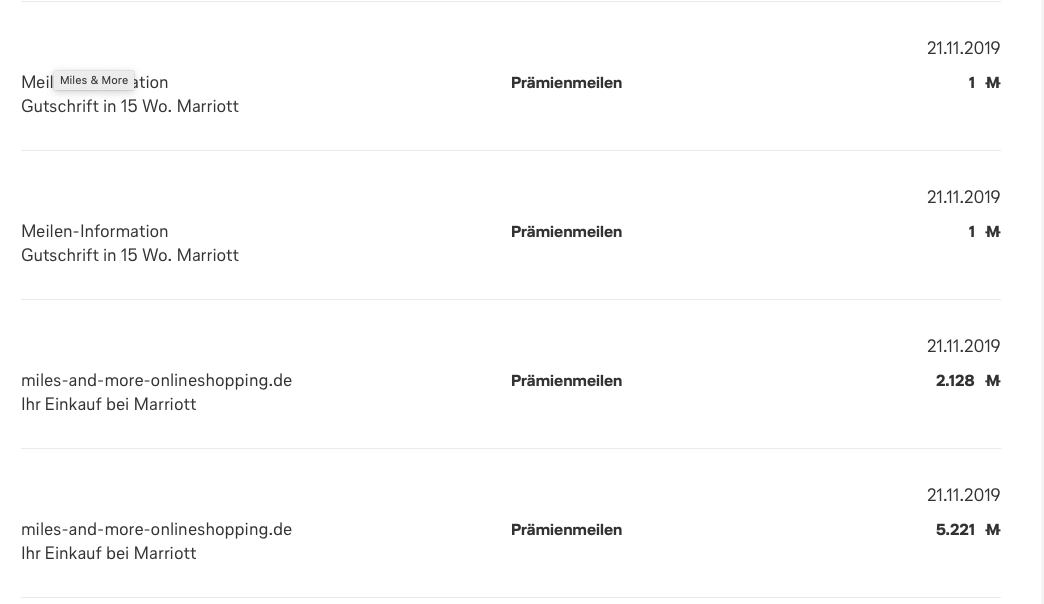Viewport: 1044px width, 604px height.
Task: Click the date above the 5.221 amount
Action: 963,495
